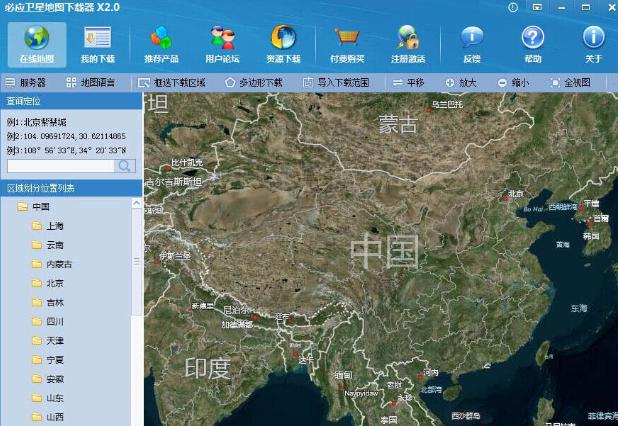Open the 关于 about info icon
Image resolution: width=618 pixels, height=426 pixels.
[594, 43]
